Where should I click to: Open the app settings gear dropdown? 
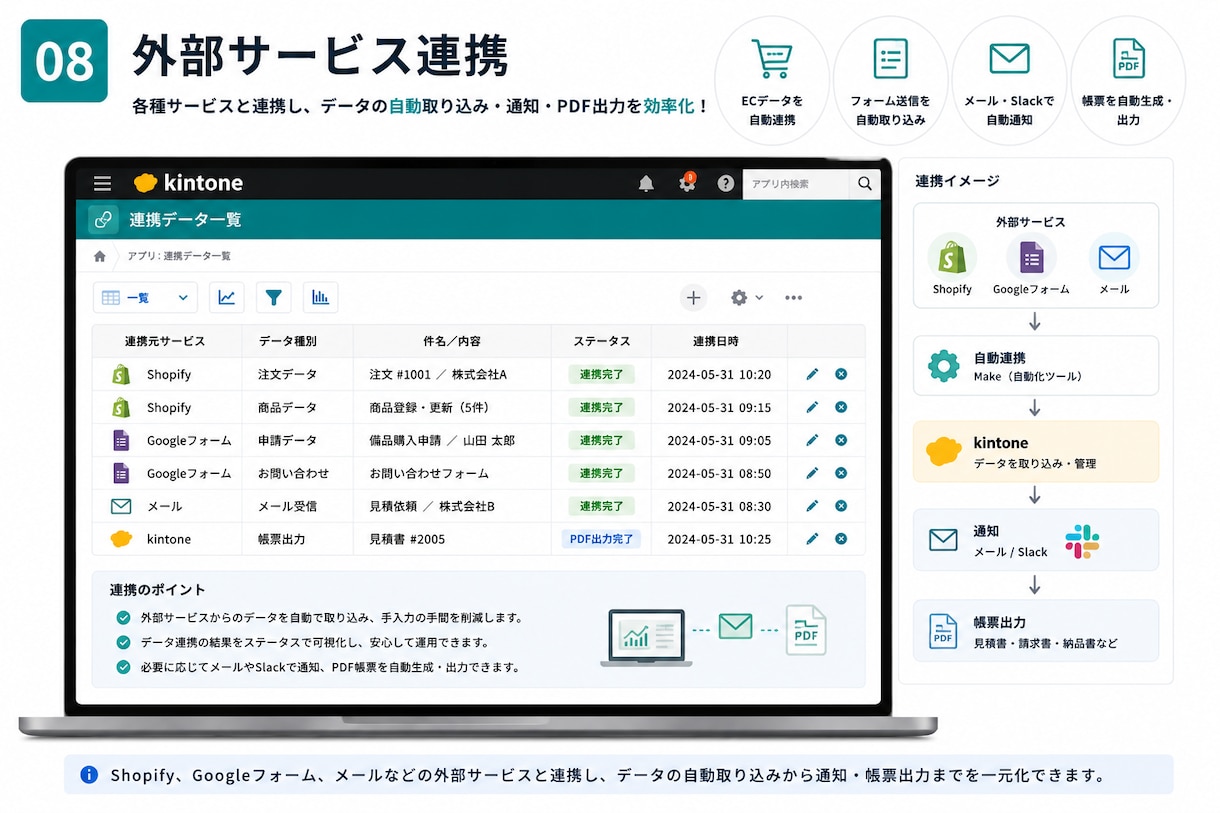(x=746, y=297)
